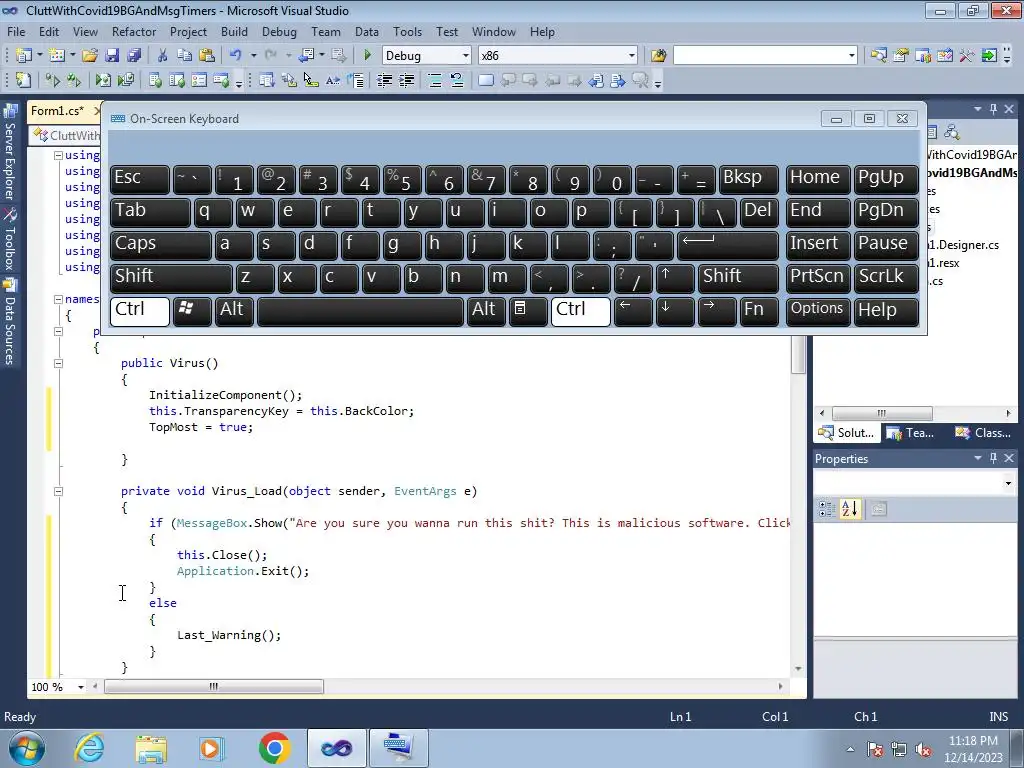Toggle left Shift key on On-Screen Keyboard
Screen dimensions: 1024x768
(171, 277)
